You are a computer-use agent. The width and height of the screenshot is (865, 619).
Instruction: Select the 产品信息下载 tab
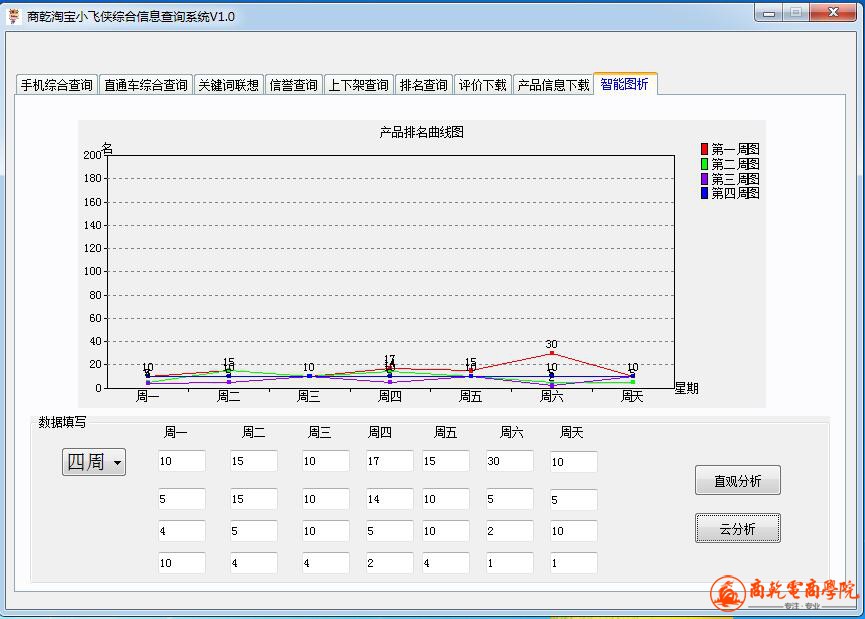click(553, 85)
